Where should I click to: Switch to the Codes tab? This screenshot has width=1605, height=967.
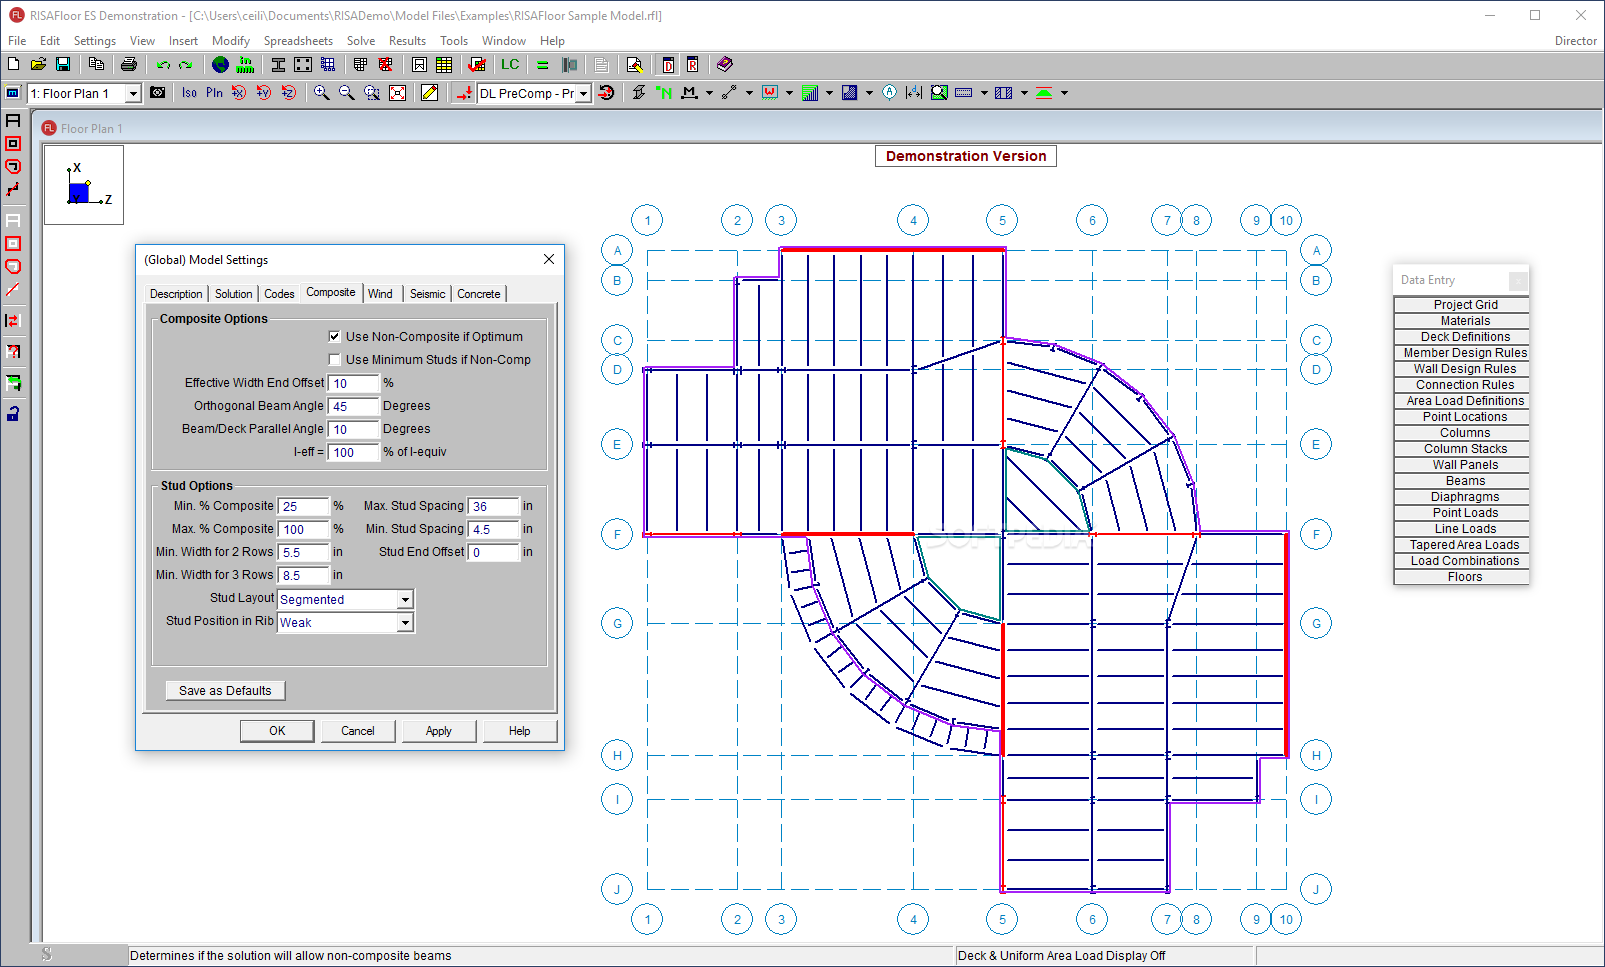point(279,294)
